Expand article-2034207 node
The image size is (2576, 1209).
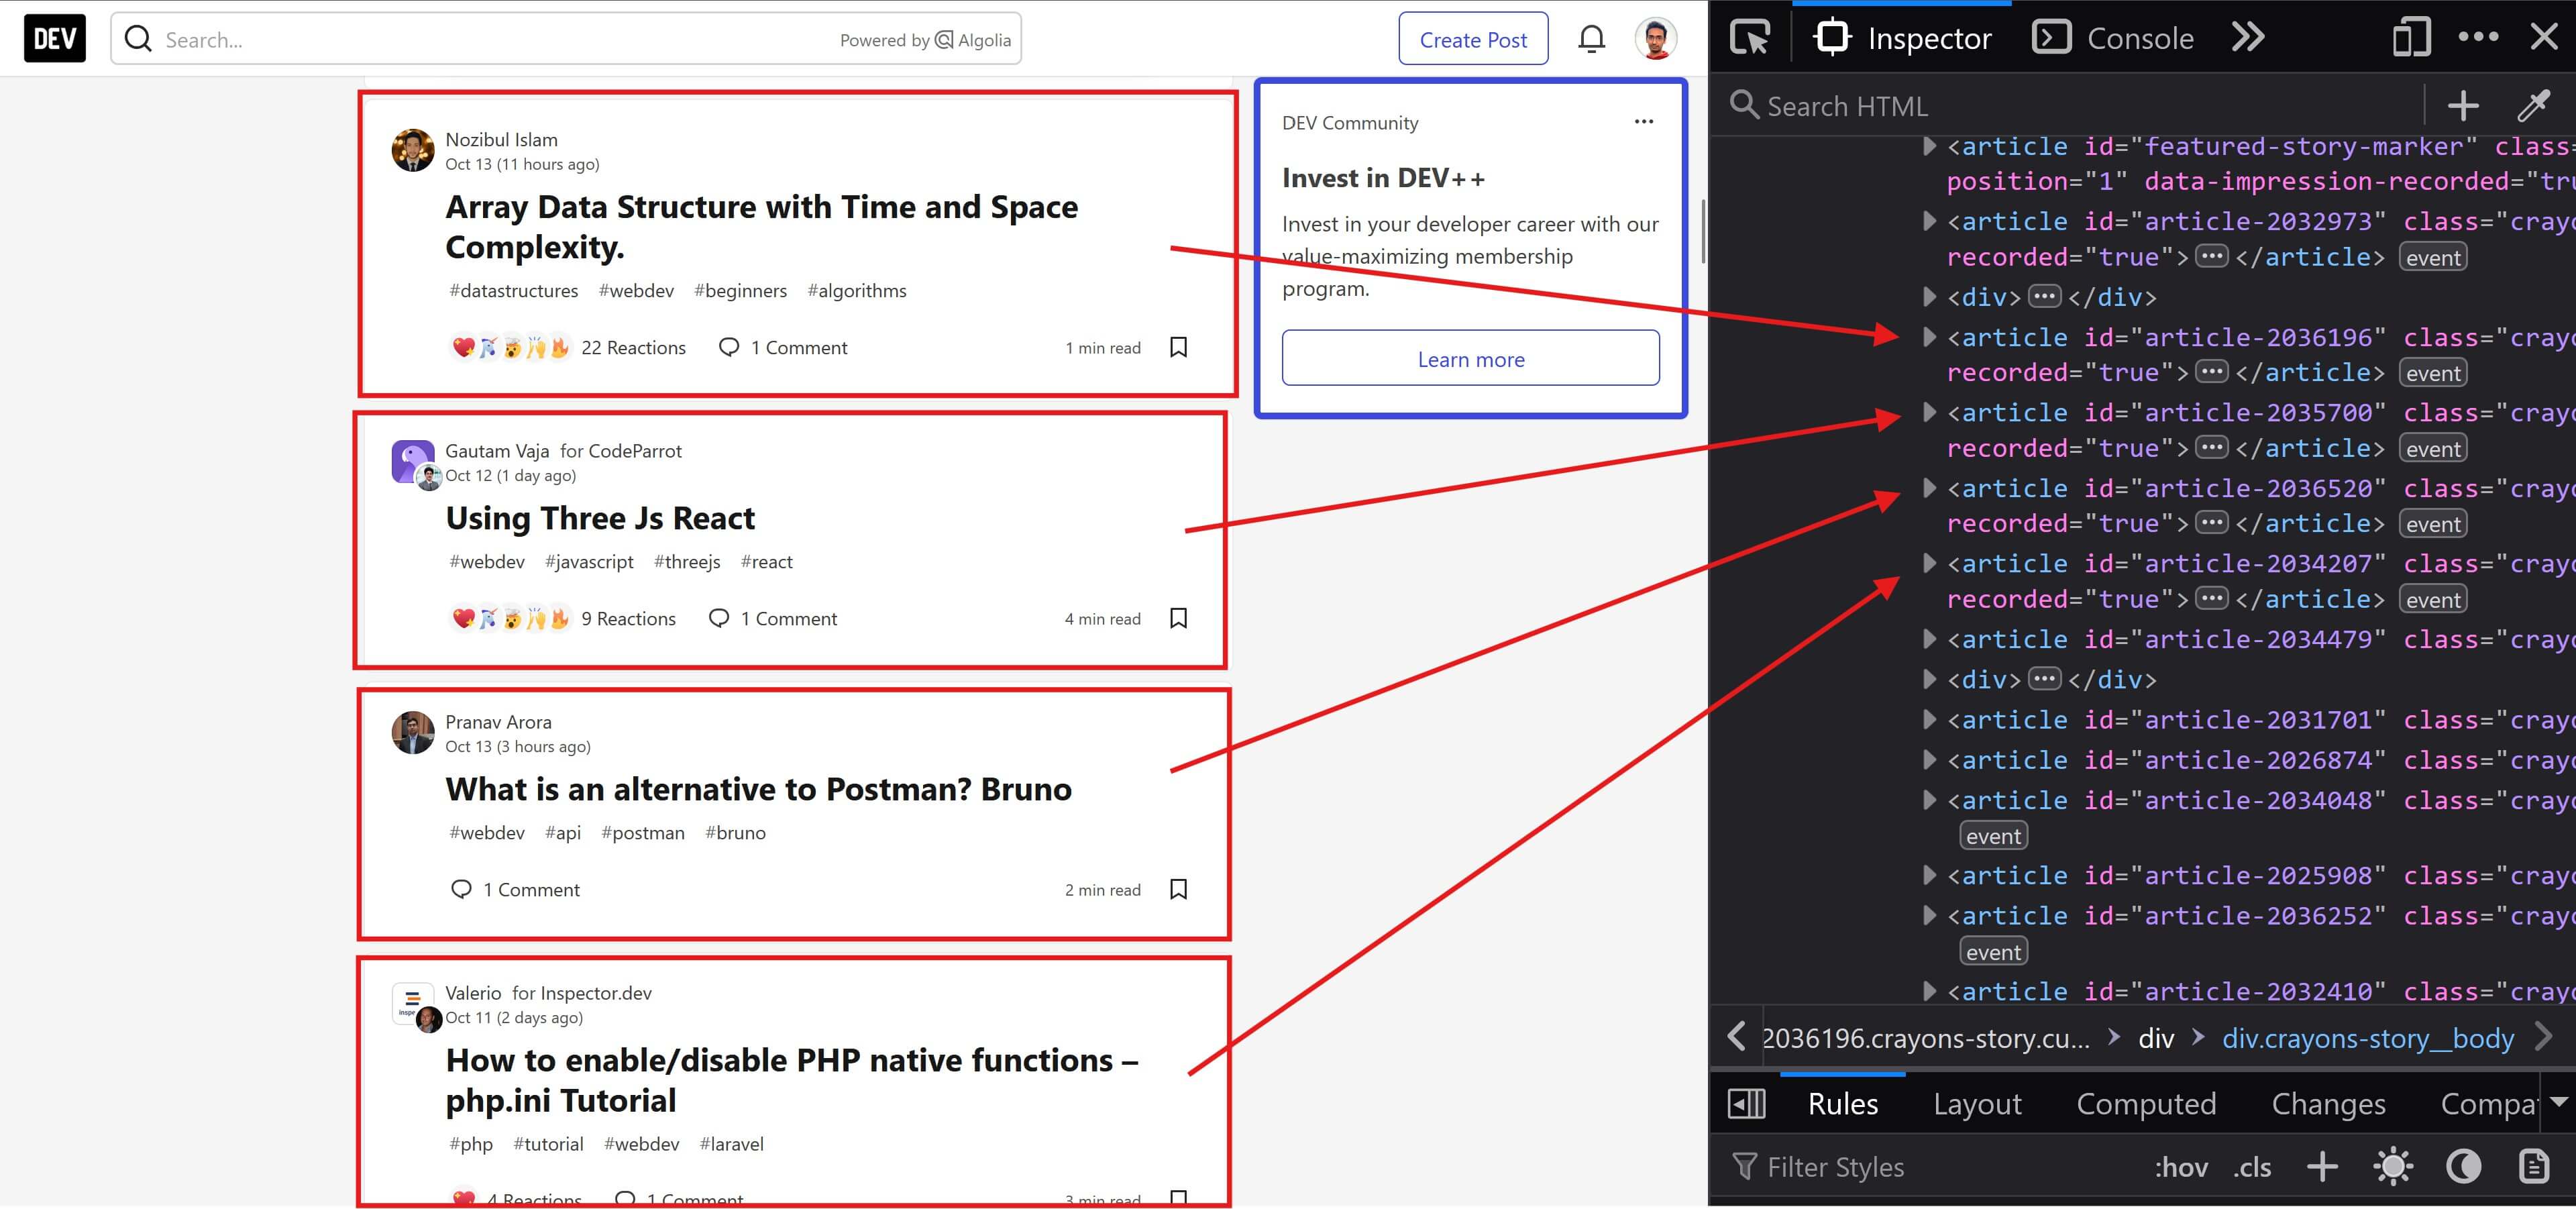click(x=1930, y=563)
